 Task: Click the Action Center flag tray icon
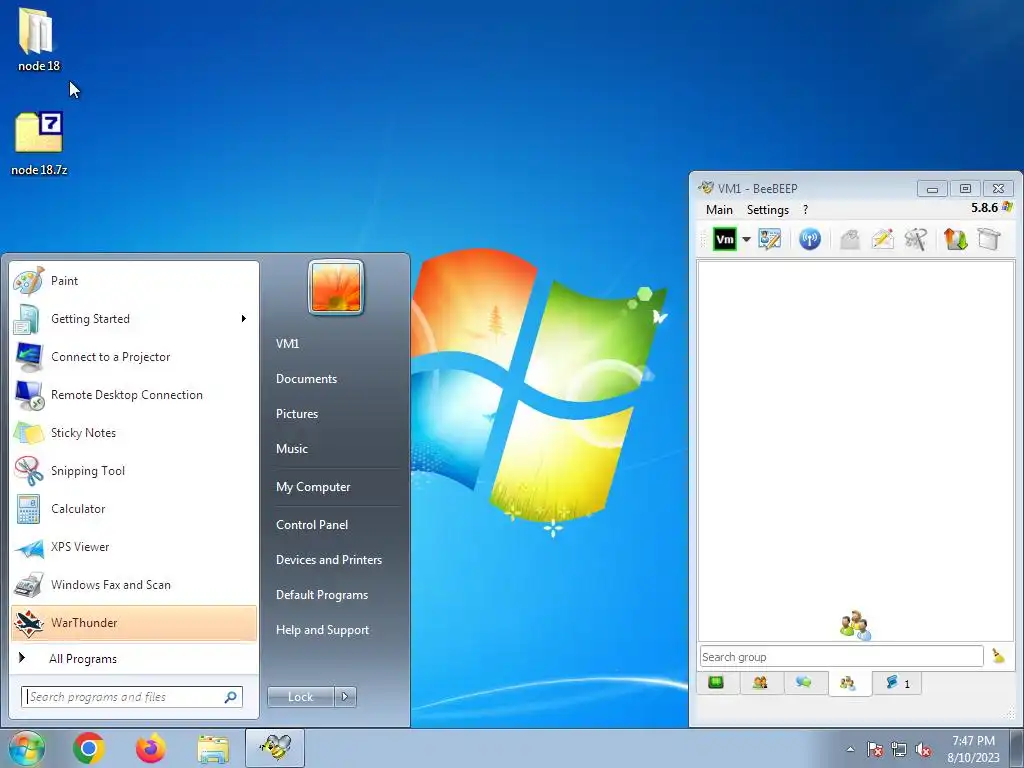(875, 750)
